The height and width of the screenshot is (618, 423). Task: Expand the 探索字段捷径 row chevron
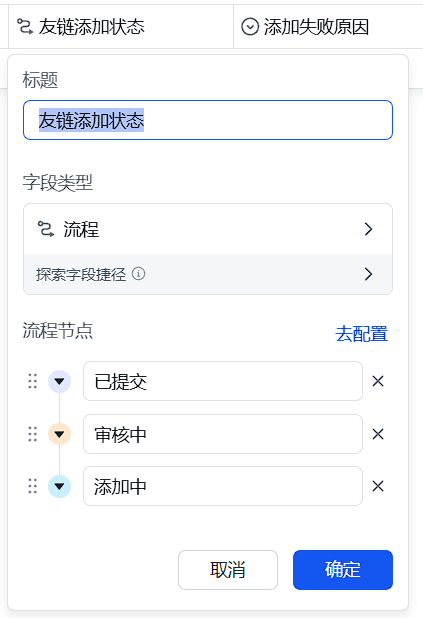(368, 274)
